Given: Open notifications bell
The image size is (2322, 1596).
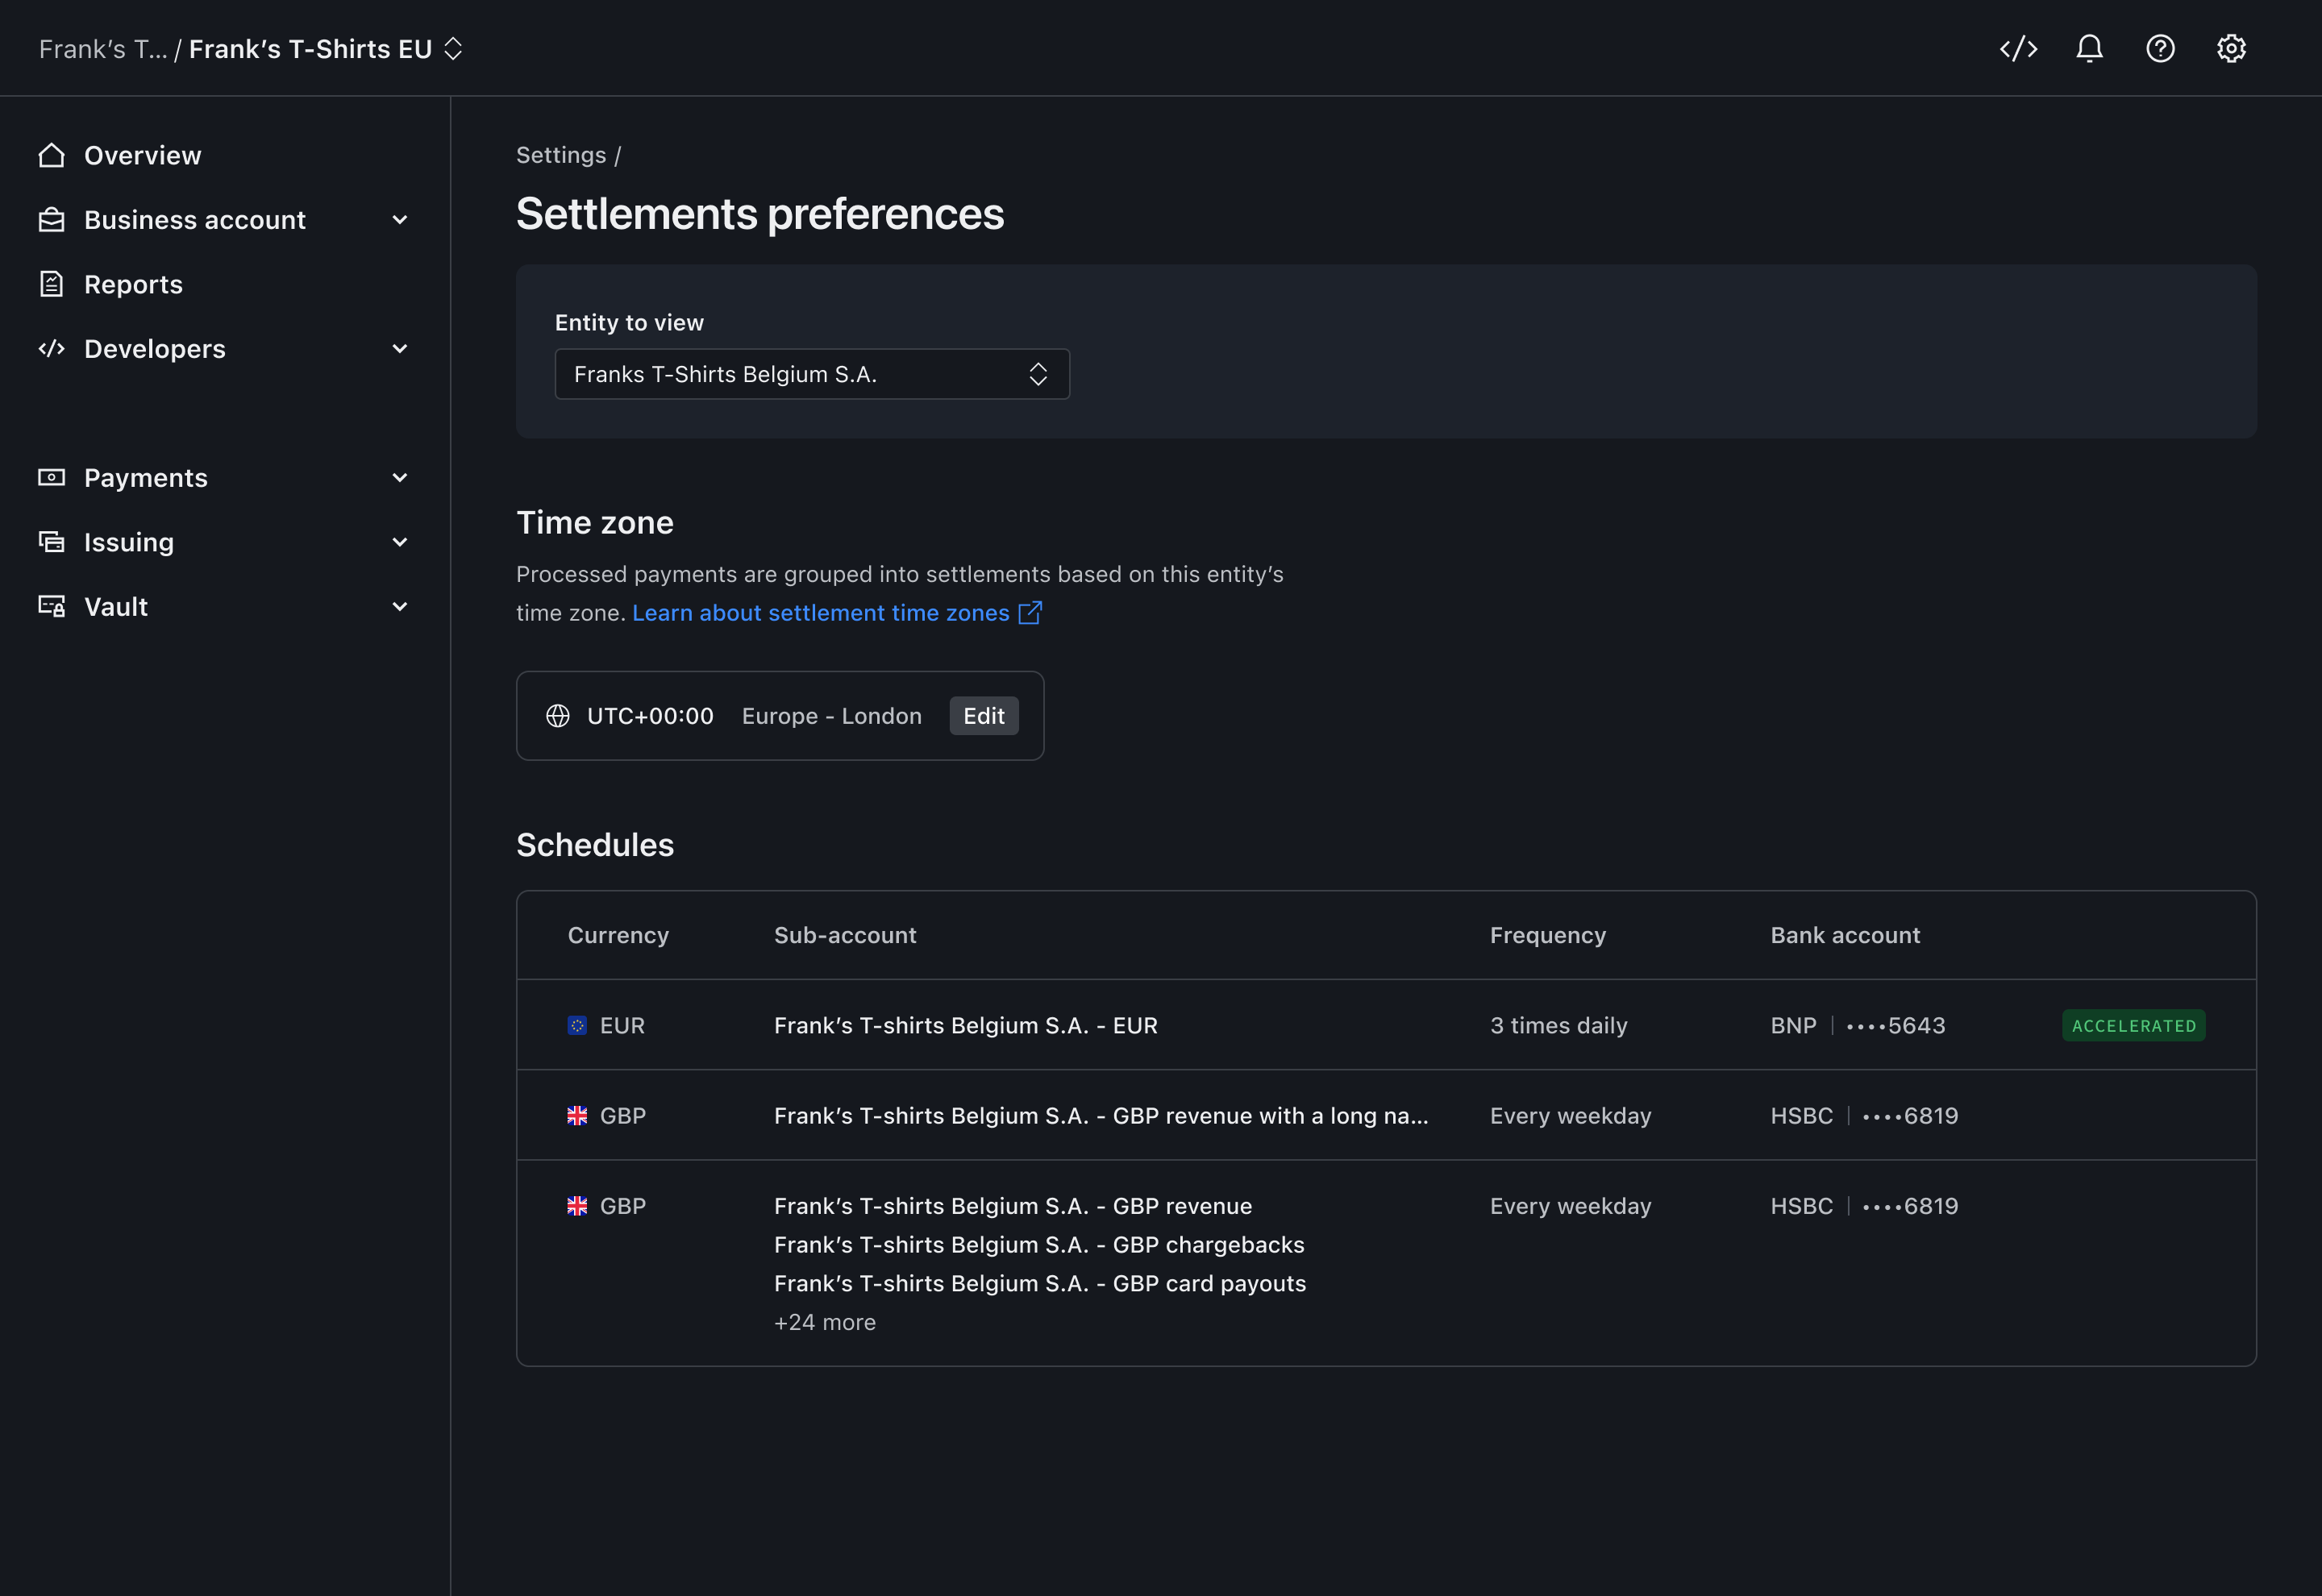Looking at the screenshot, I should pos(2089,48).
